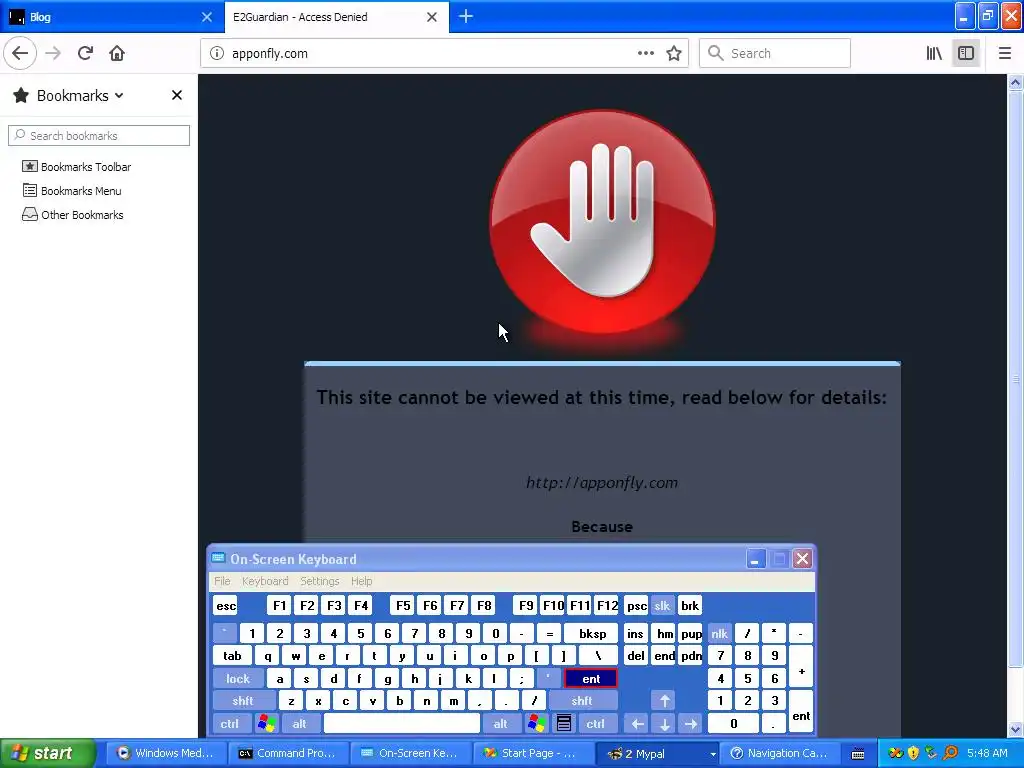Toggle the sidebar view button
The height and width of the screenshot is (768, 1024).
pyautogui.click(x=966, y=54)
